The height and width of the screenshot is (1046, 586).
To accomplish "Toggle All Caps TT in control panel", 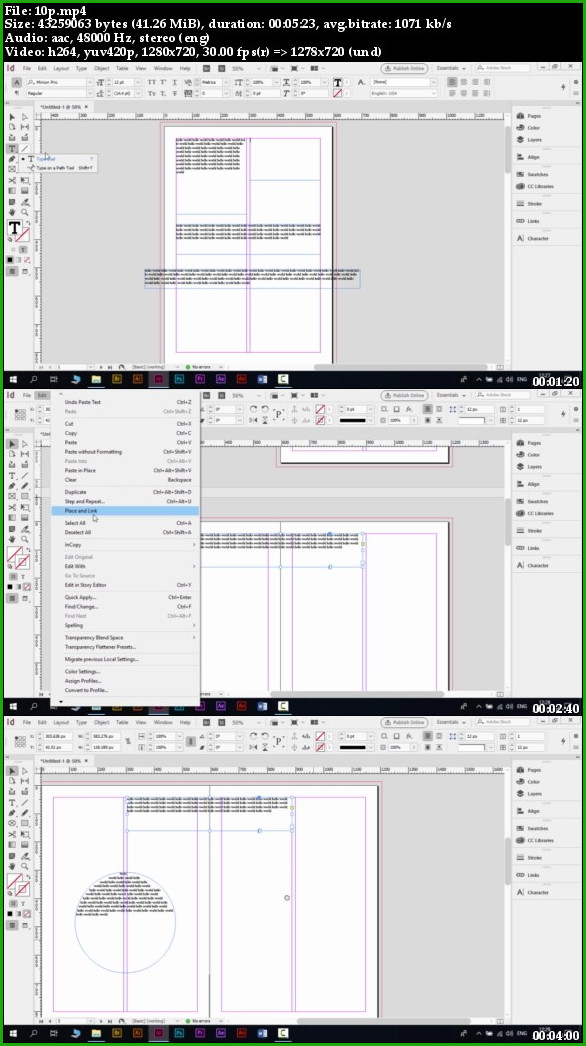I will coord(152,82).
